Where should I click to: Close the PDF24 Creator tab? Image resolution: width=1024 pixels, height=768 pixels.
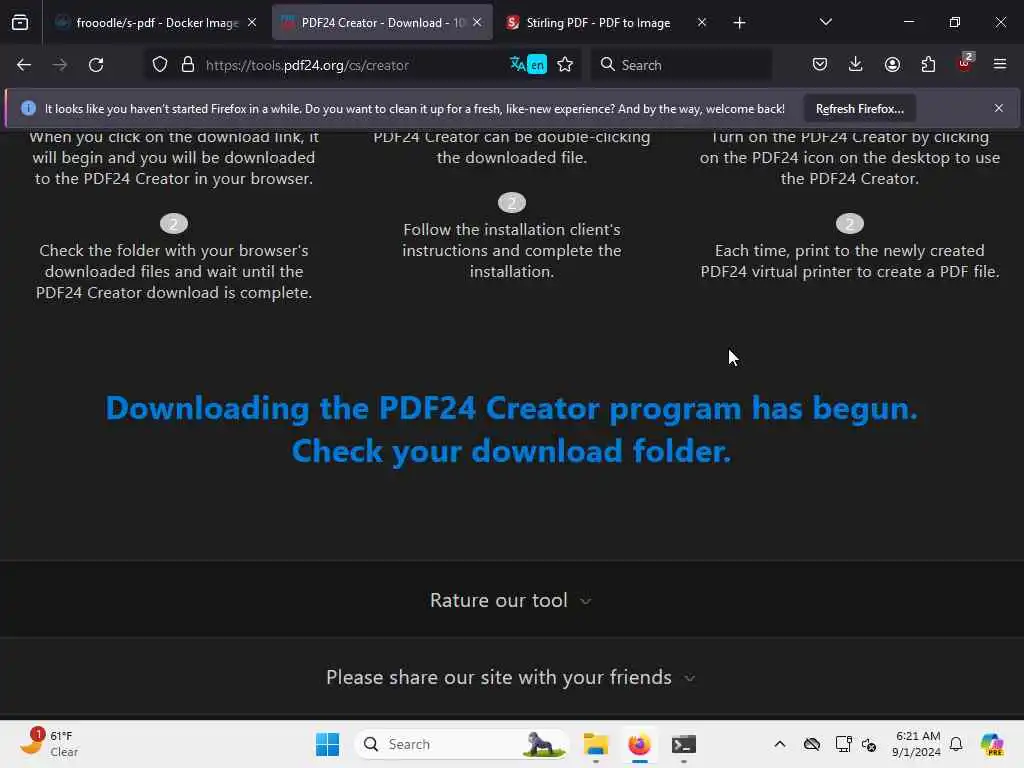coord(477,23)
